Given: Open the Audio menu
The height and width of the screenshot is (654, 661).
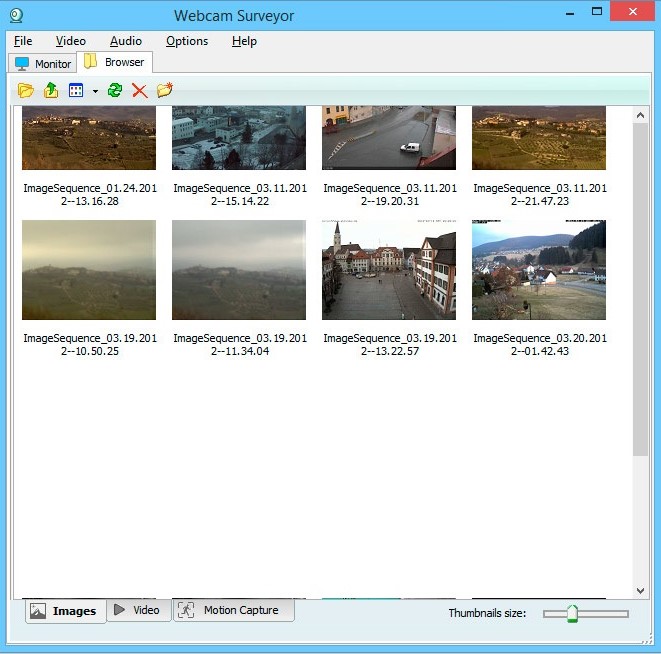Looking at the screenshot, I should (x=126, y=41).
